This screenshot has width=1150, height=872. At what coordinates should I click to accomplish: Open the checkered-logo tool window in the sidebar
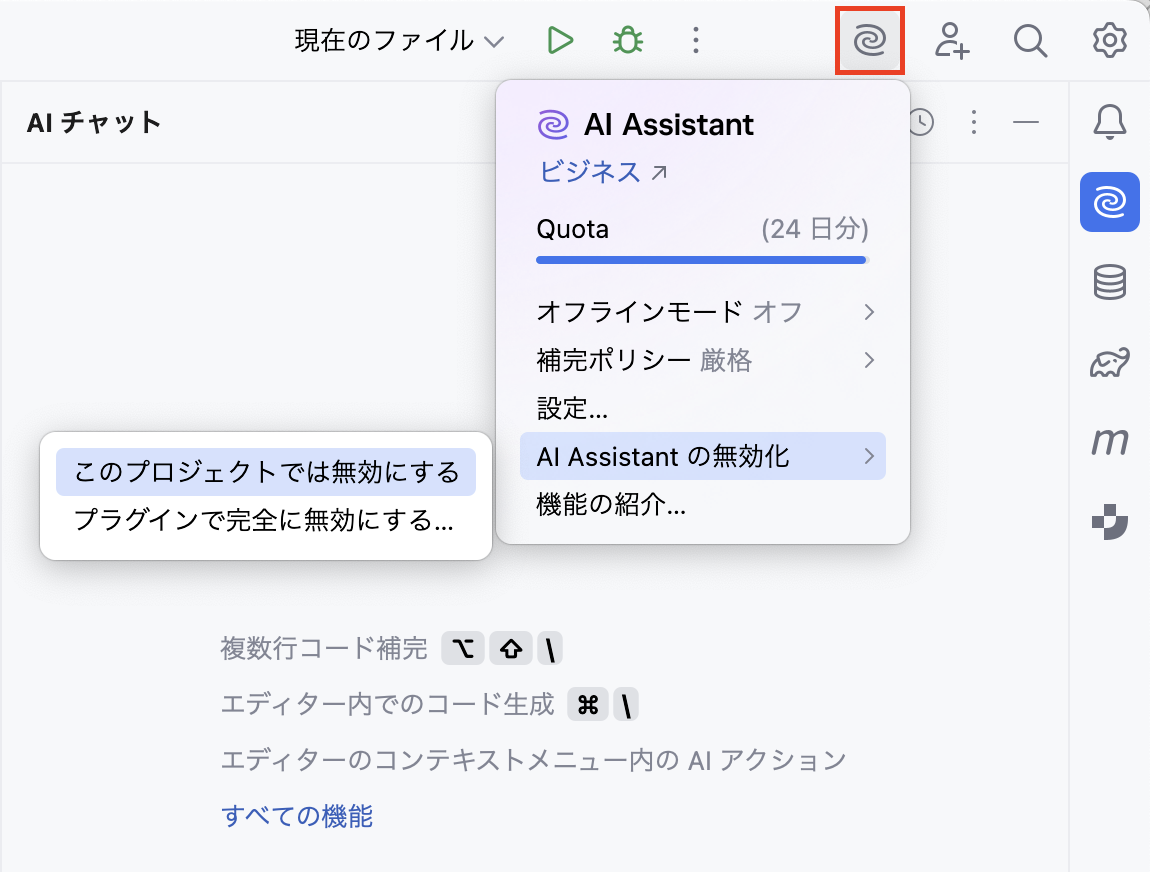tap(1110, 521)
